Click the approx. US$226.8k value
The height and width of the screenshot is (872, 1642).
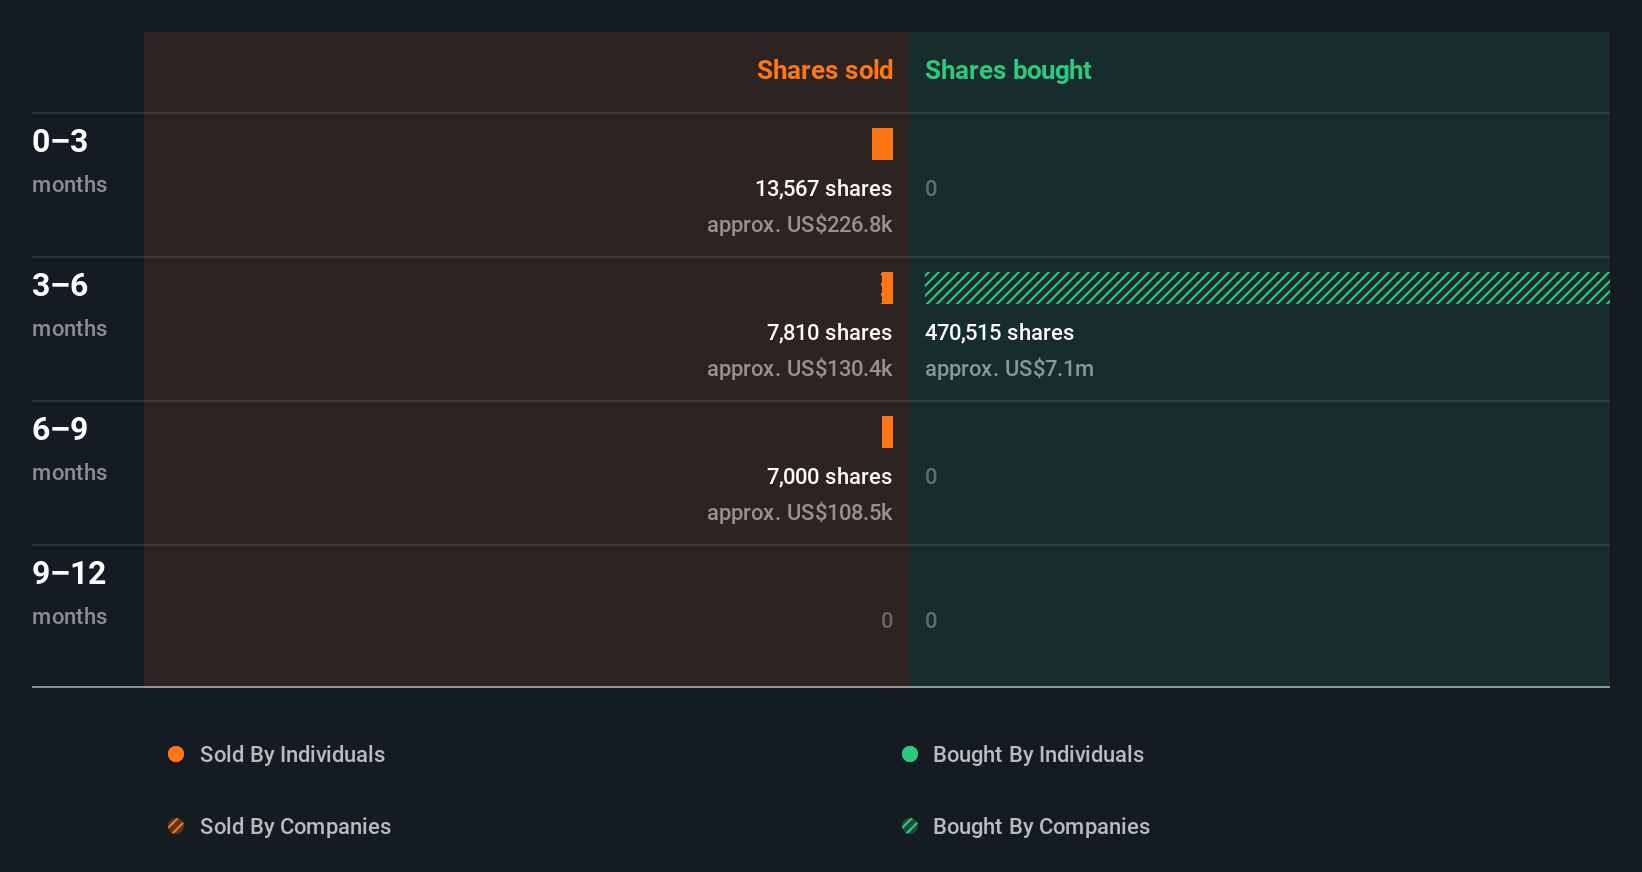(x=799, y=224)
